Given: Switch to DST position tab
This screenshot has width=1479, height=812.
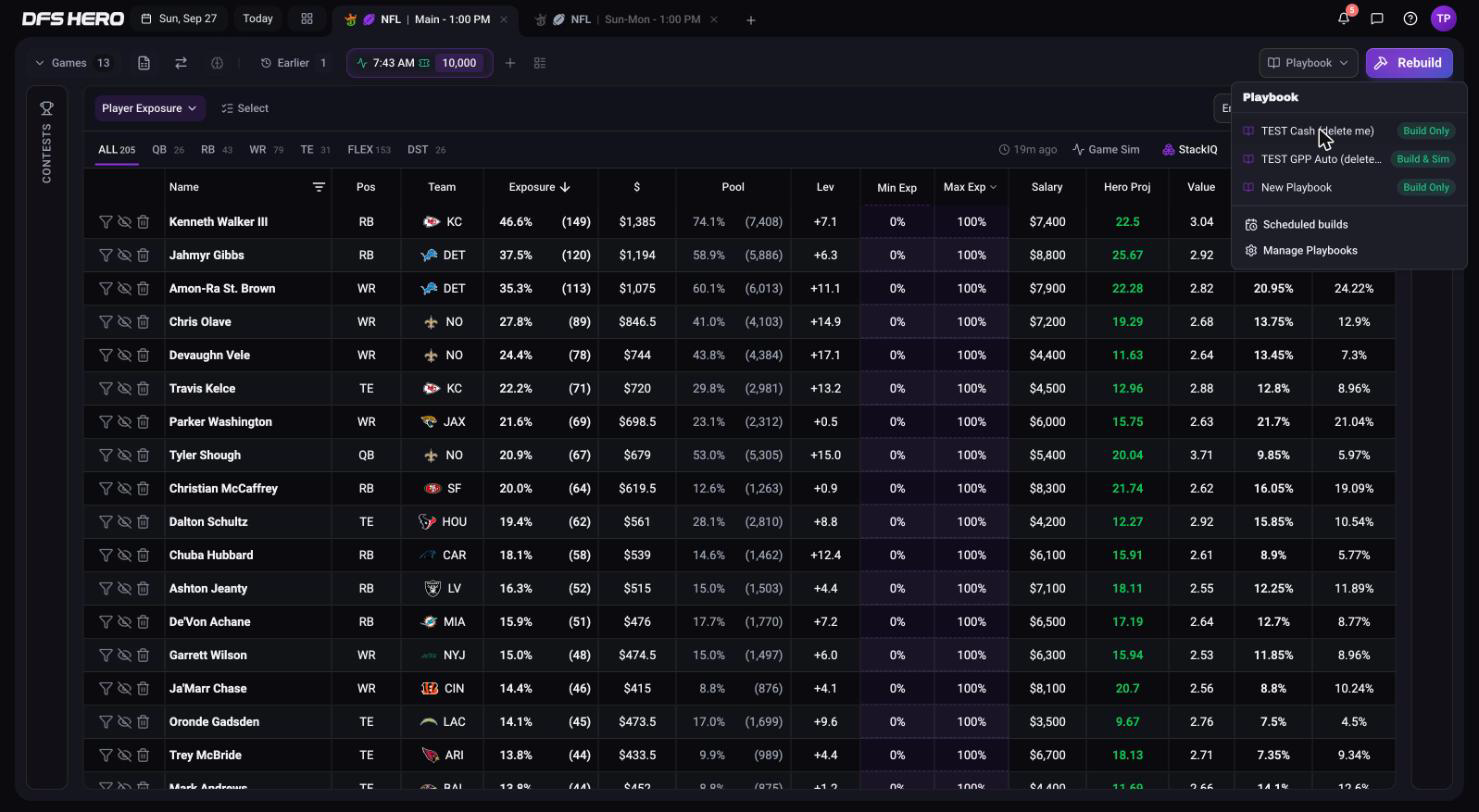Looking at the screenshot, I should pyautogui.click(x=426, y=149).
